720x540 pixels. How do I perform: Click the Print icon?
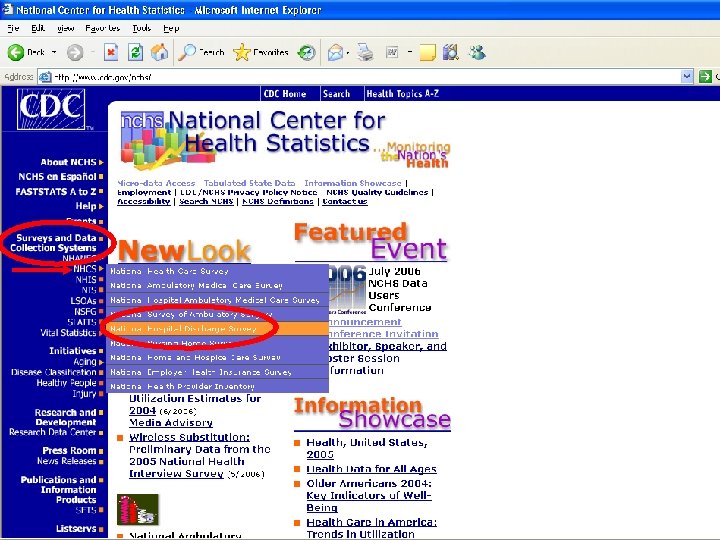click(x=366, y=52)
